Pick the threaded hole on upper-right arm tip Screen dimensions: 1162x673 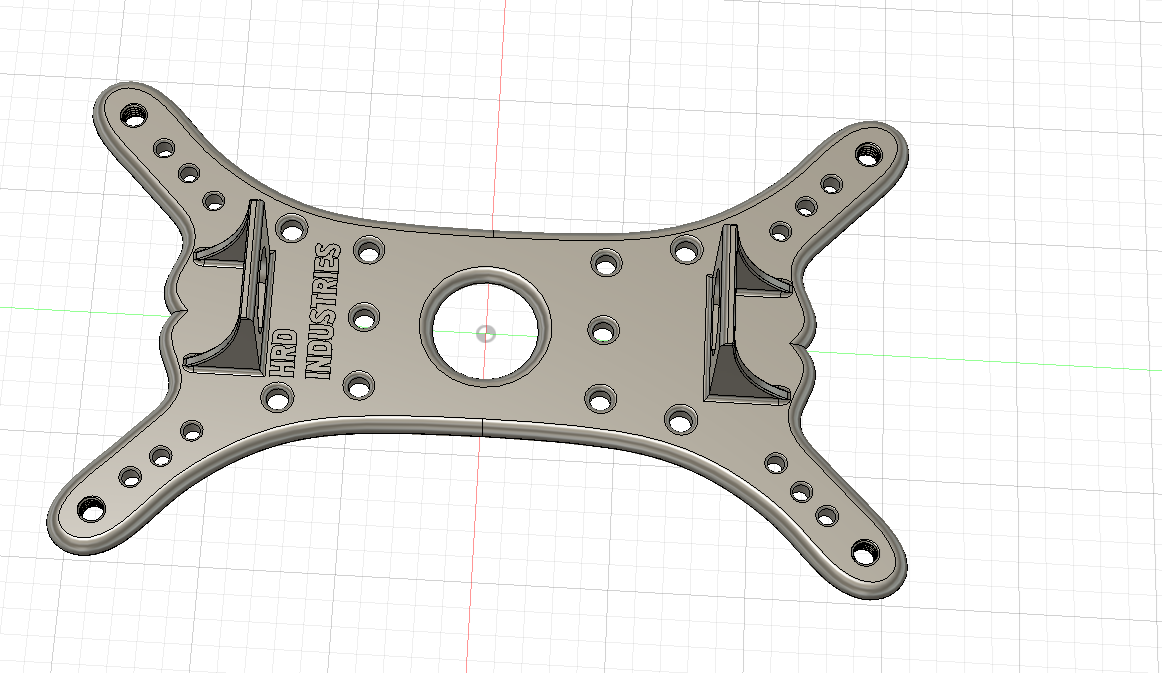(x=869, y=155)
